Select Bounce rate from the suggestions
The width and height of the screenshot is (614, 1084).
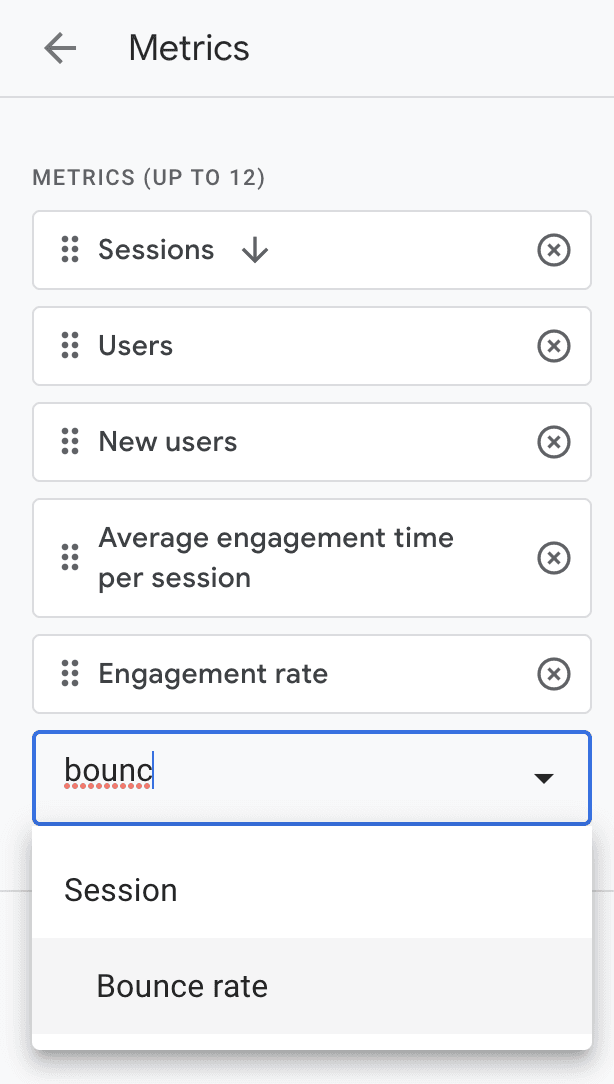(182, 987)
